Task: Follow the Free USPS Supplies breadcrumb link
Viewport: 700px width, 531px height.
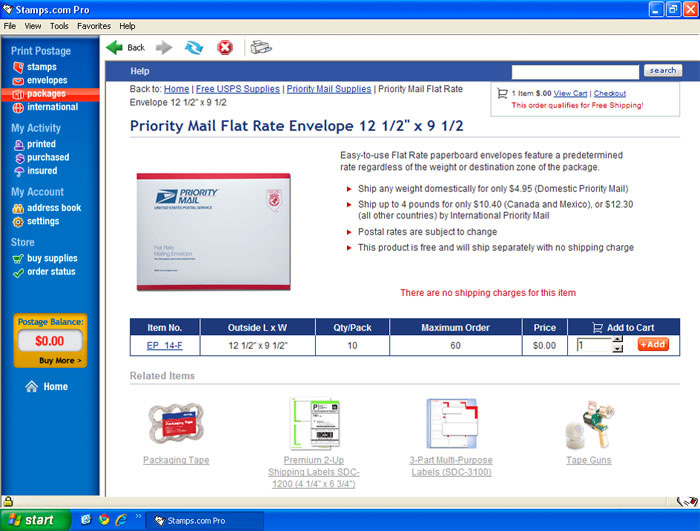Action: click(x=238, y=89)
